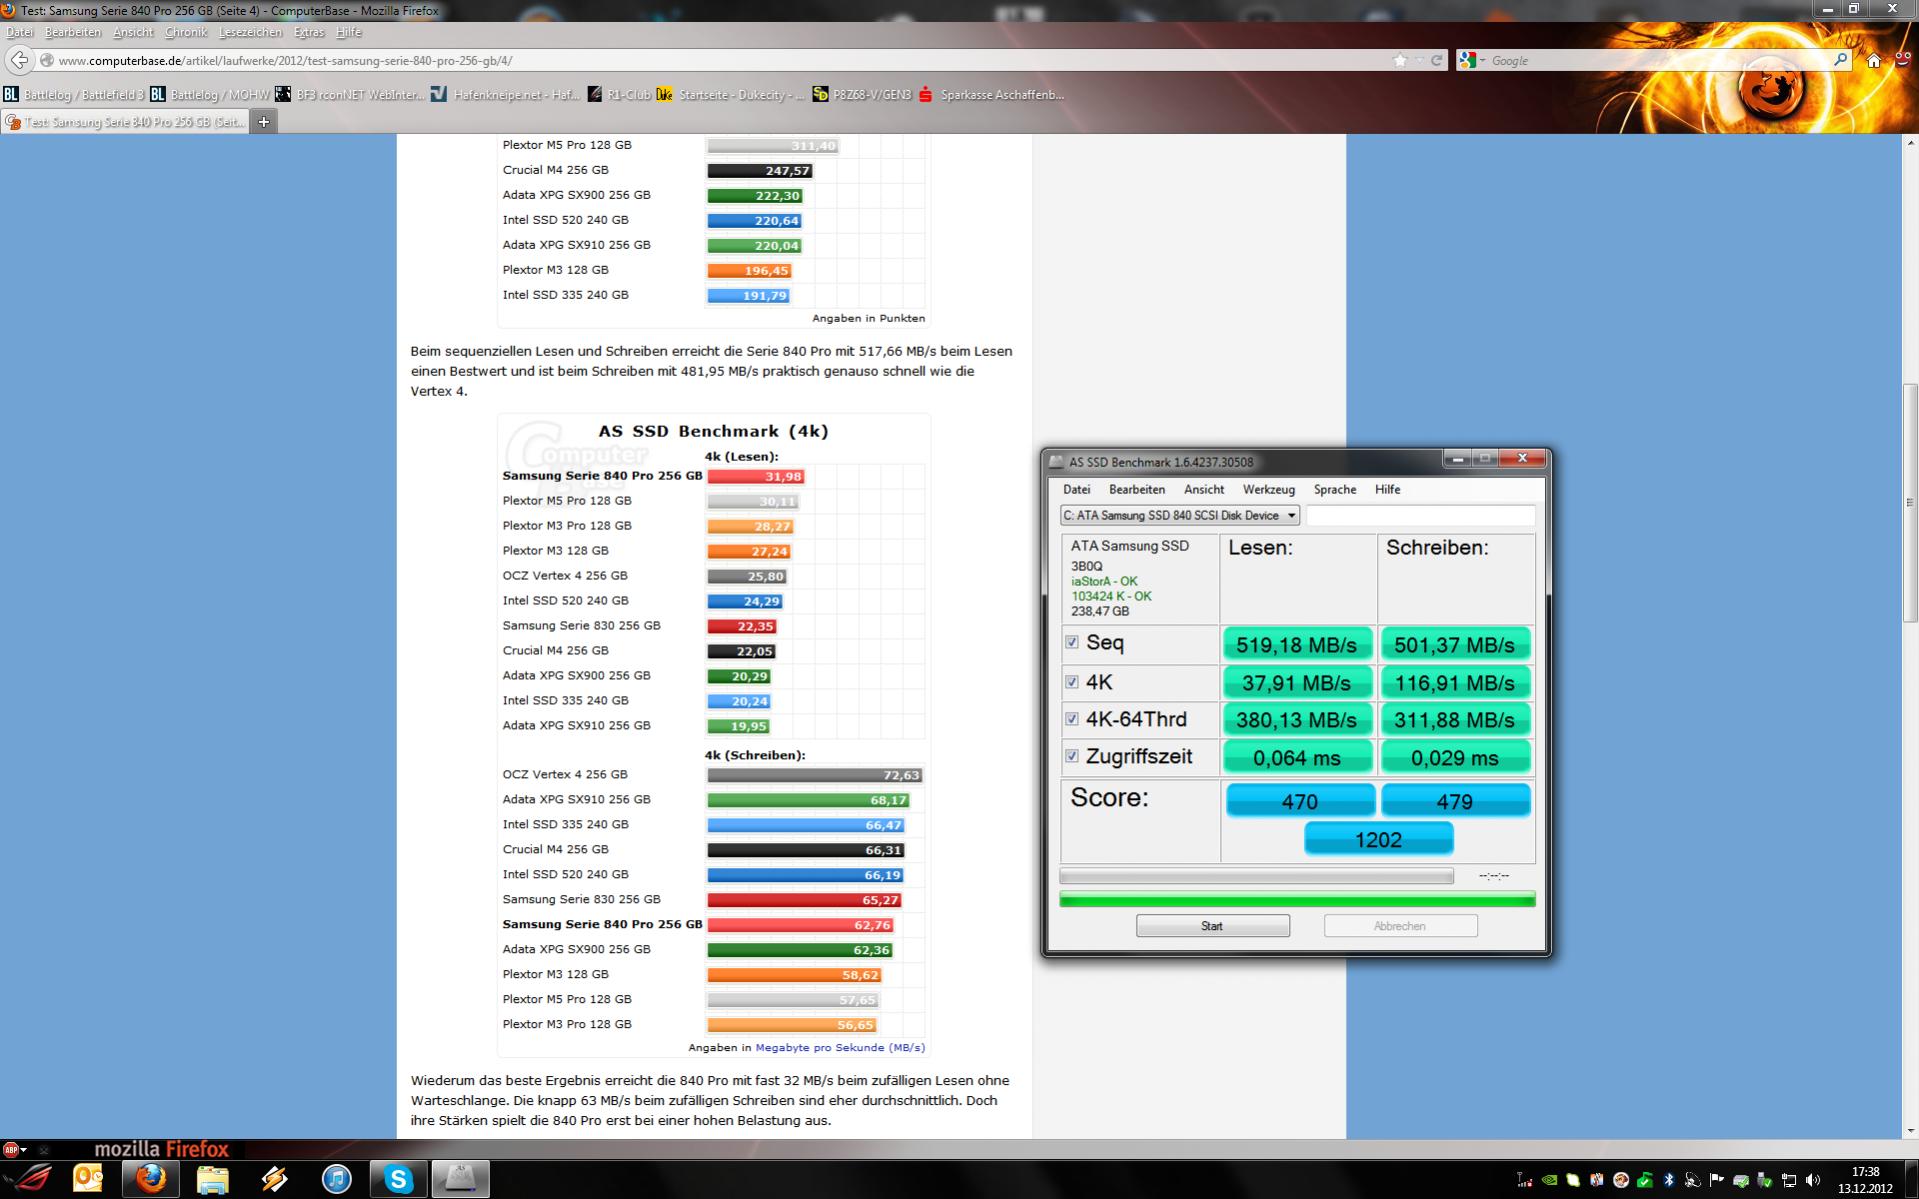The height and width of the screenshot is (1199, 1919).
Task: Open the network tray icon
Action: coord(1789,1180)
